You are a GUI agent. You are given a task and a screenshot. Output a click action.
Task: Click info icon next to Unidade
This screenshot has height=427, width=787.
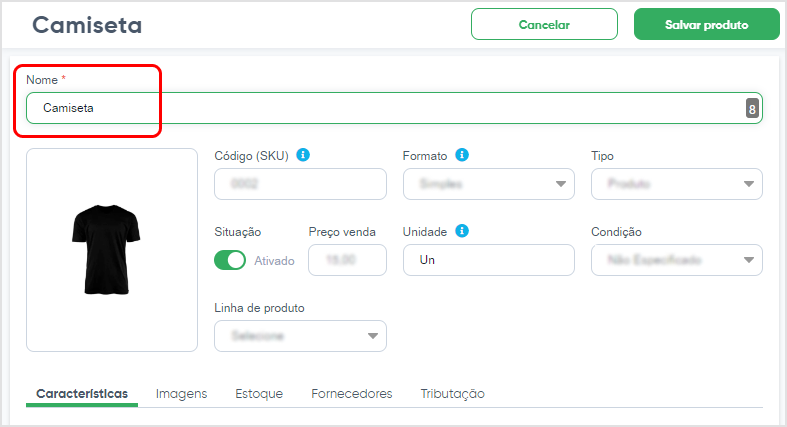click(x=462, y=231)
